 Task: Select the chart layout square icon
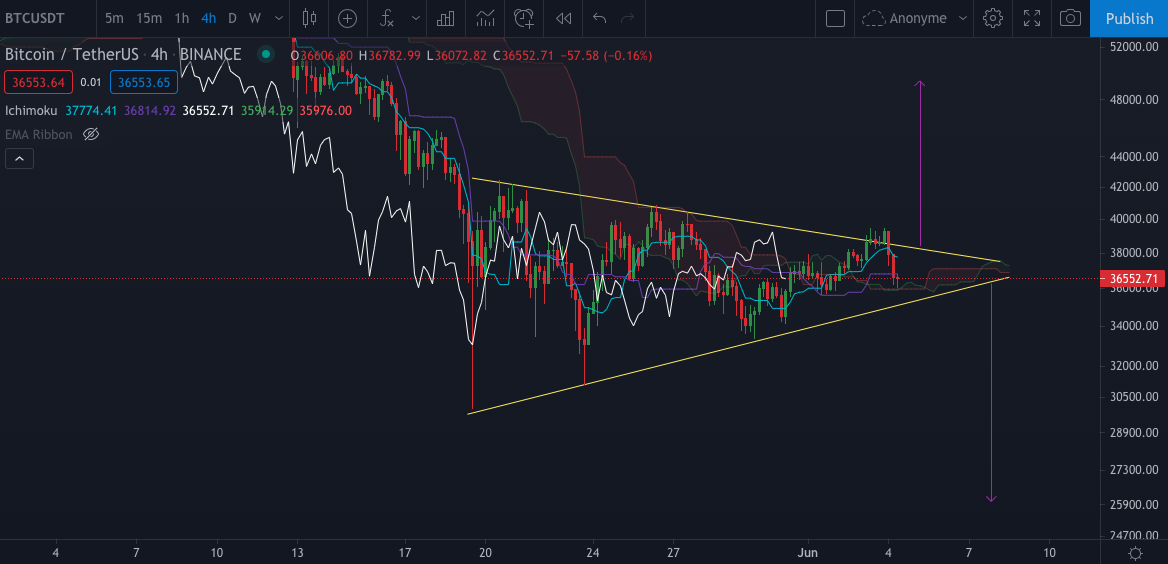tap(836, 18)
